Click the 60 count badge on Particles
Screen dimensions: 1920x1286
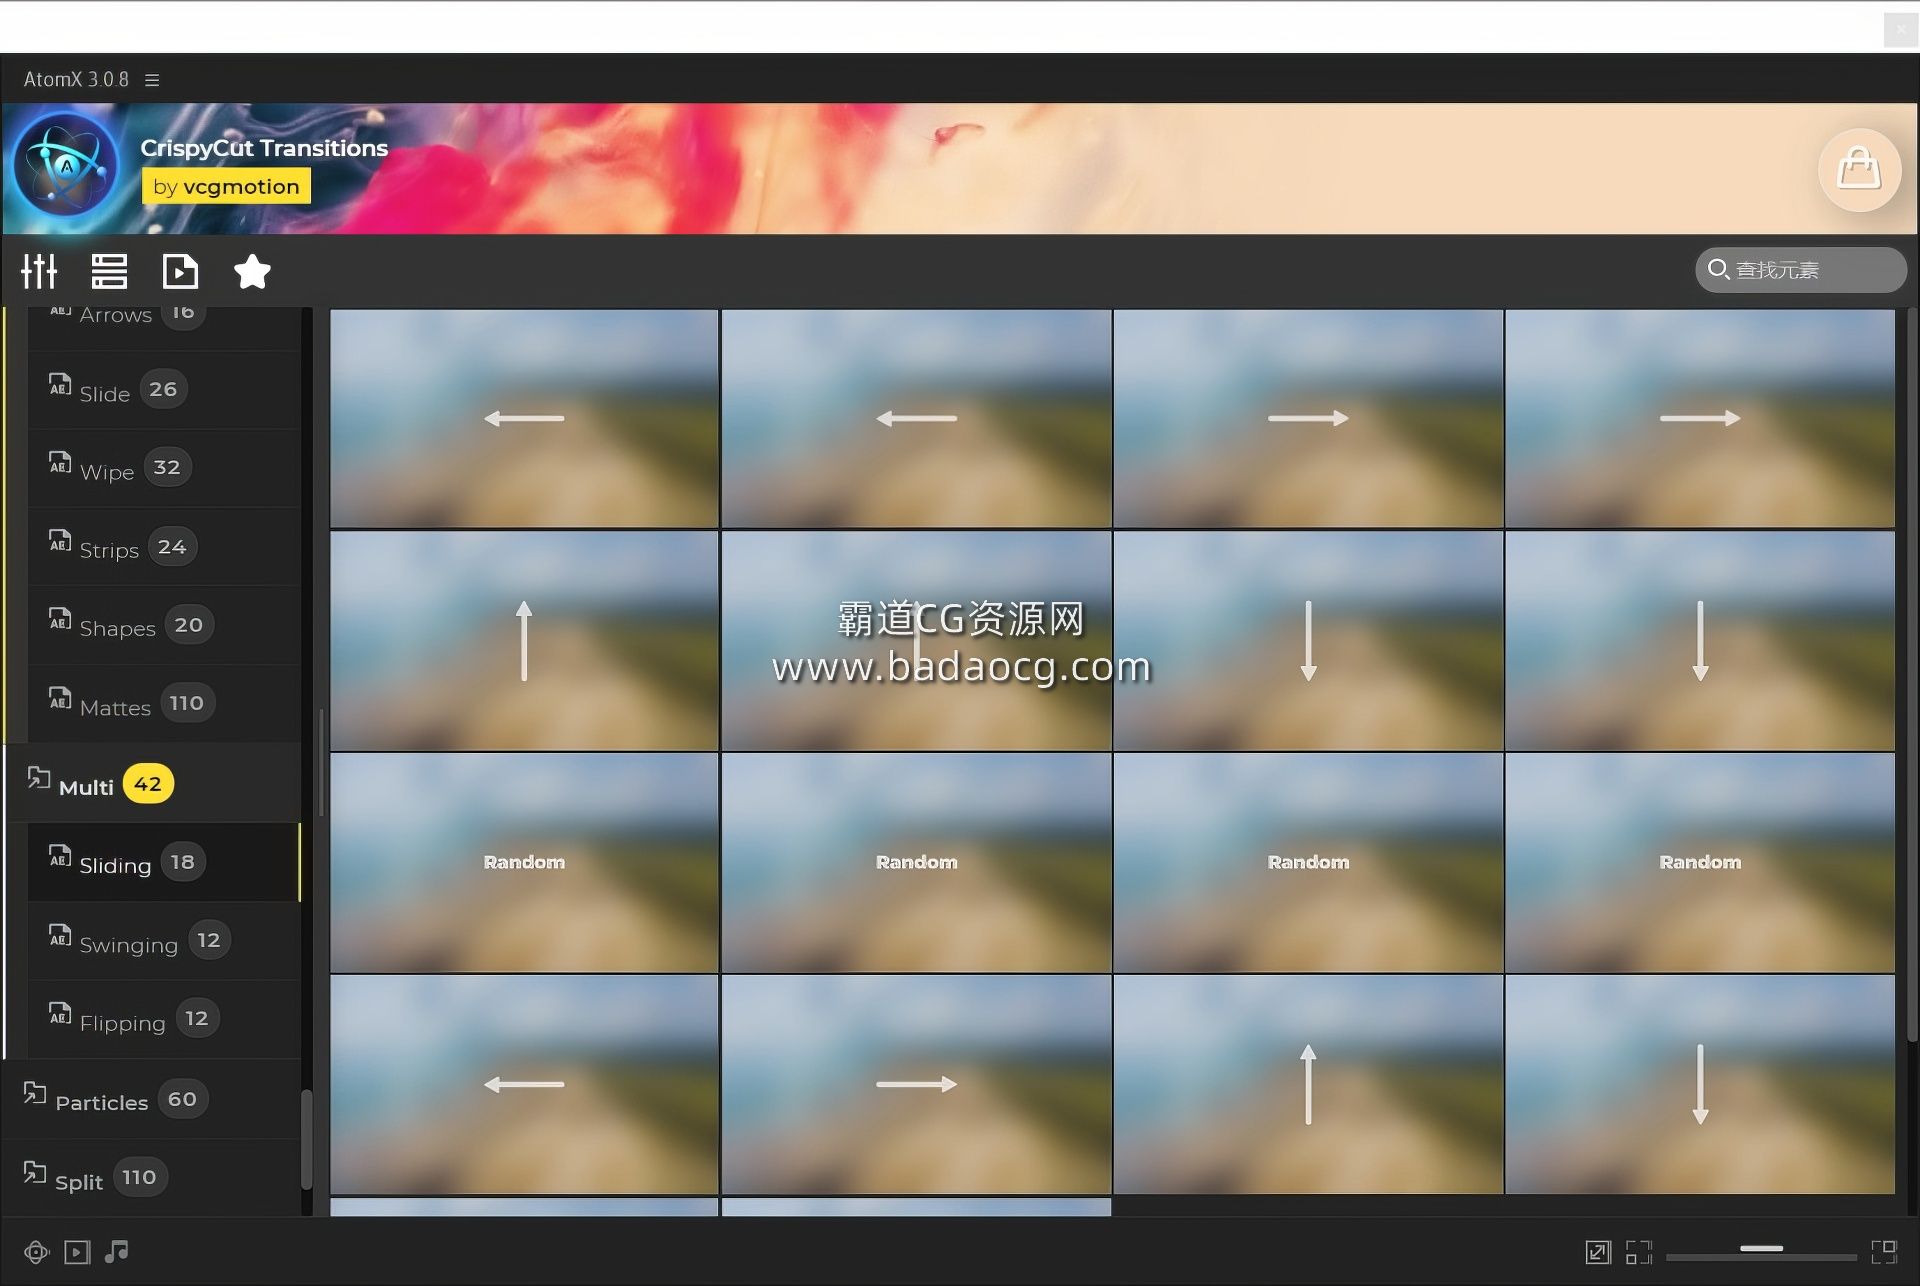(x=182, y=1099)
